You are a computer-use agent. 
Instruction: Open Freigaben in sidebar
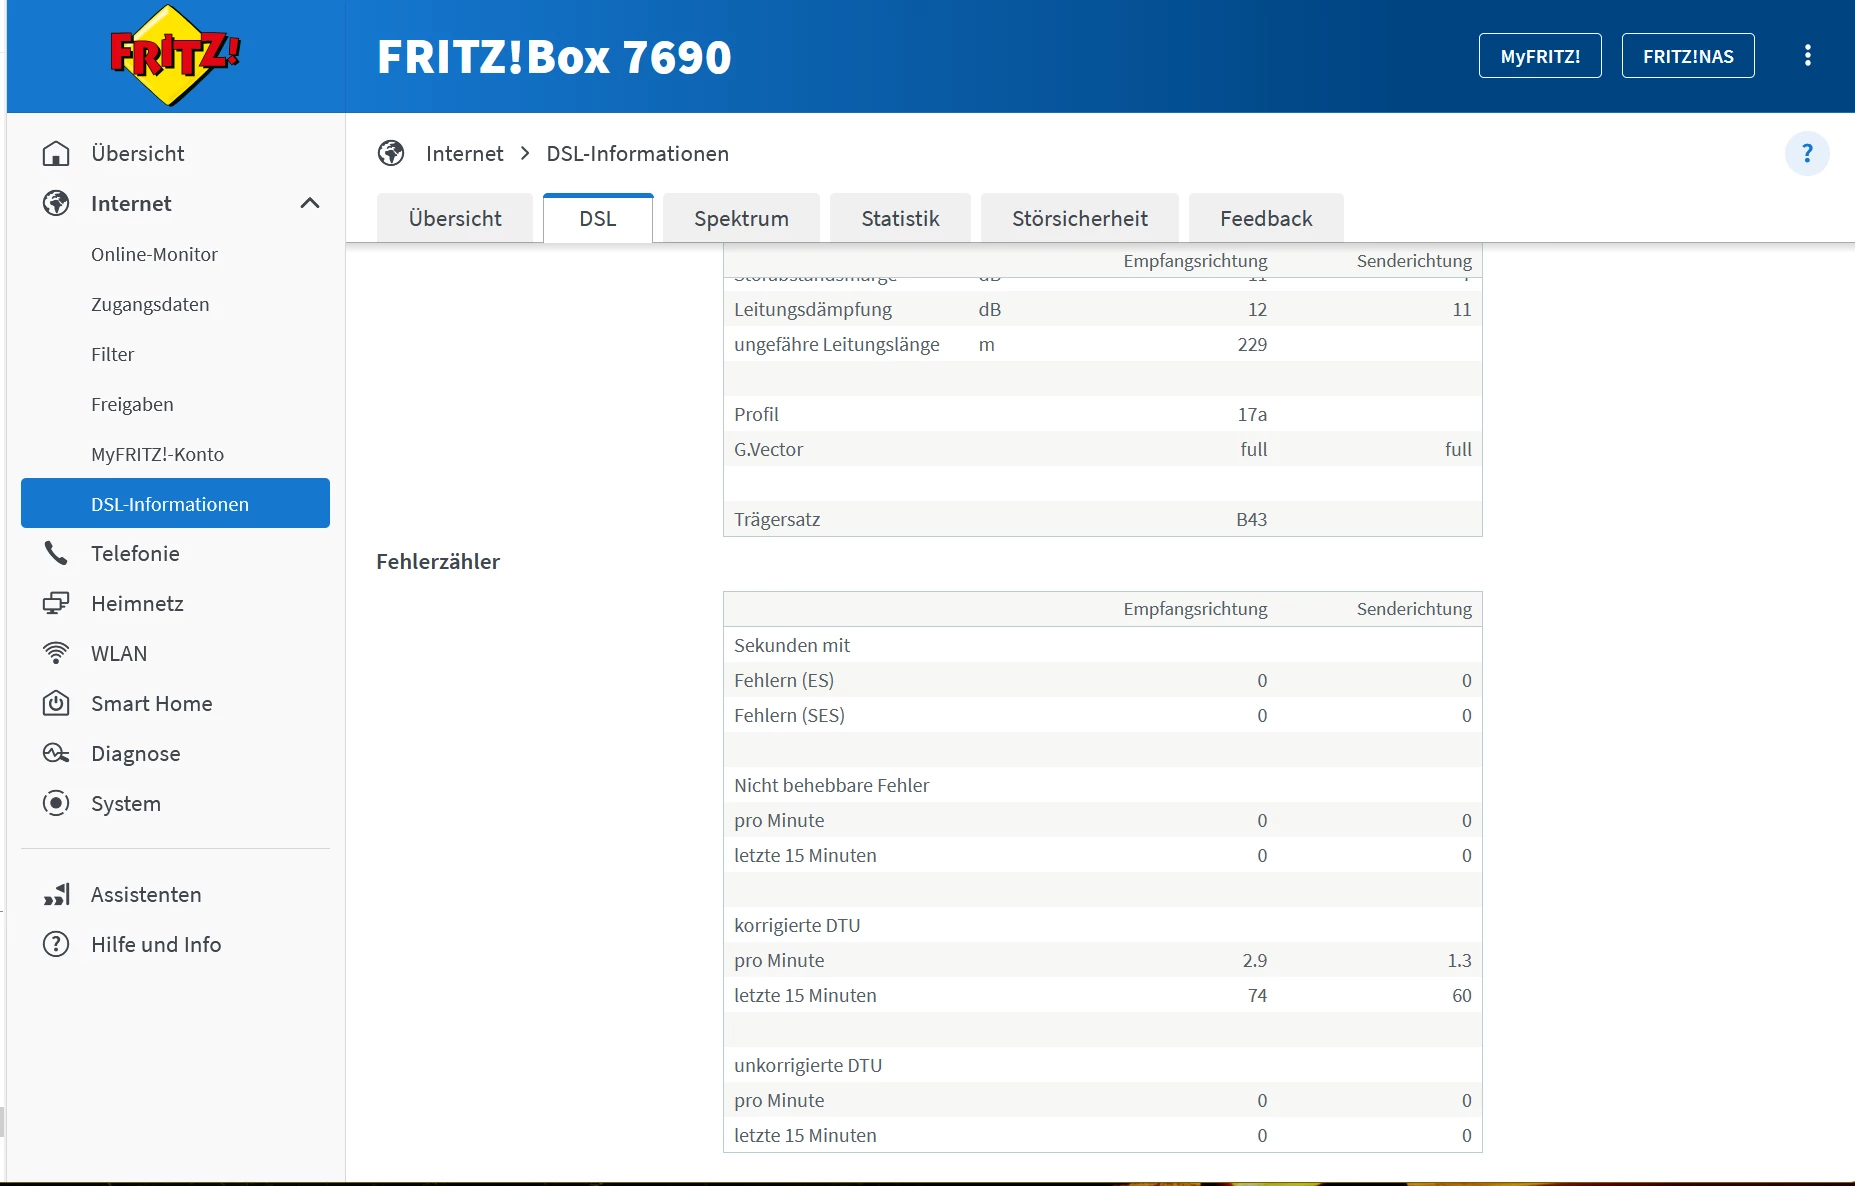pos(132,404)
